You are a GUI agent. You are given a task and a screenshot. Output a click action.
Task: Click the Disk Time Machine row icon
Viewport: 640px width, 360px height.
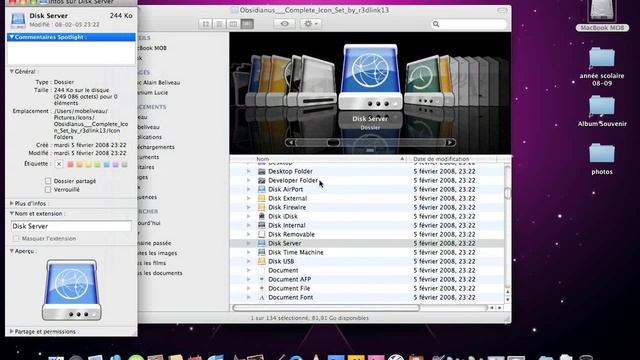point(262,252)
